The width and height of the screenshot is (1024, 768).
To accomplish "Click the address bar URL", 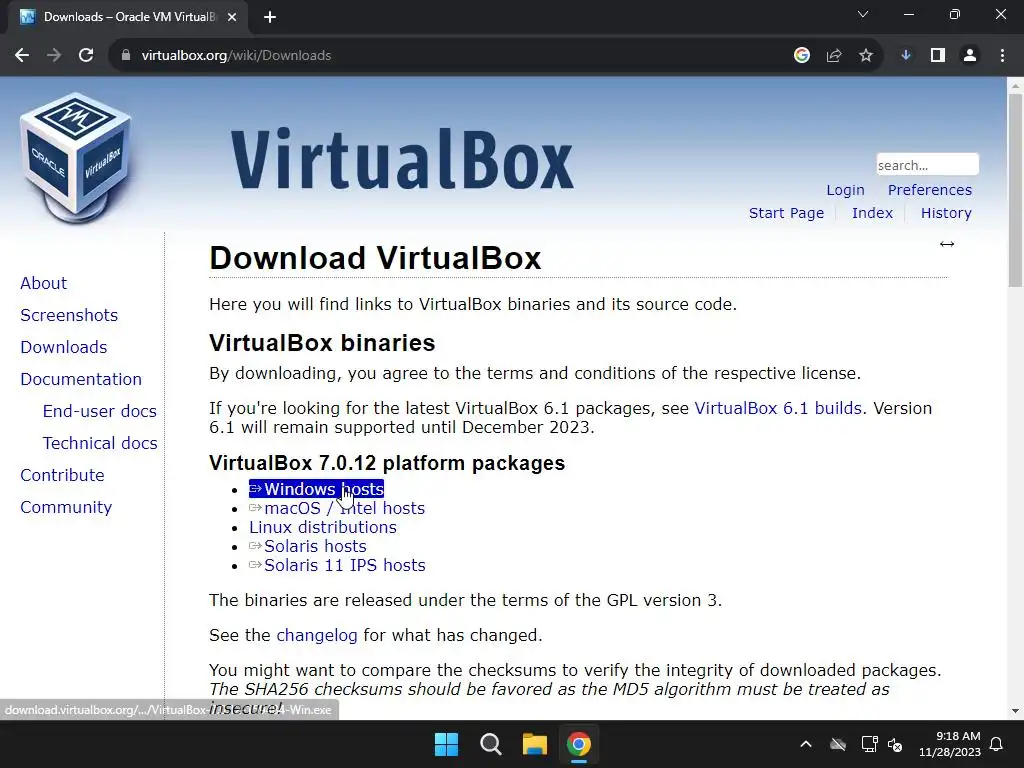I will click(236, 56).
